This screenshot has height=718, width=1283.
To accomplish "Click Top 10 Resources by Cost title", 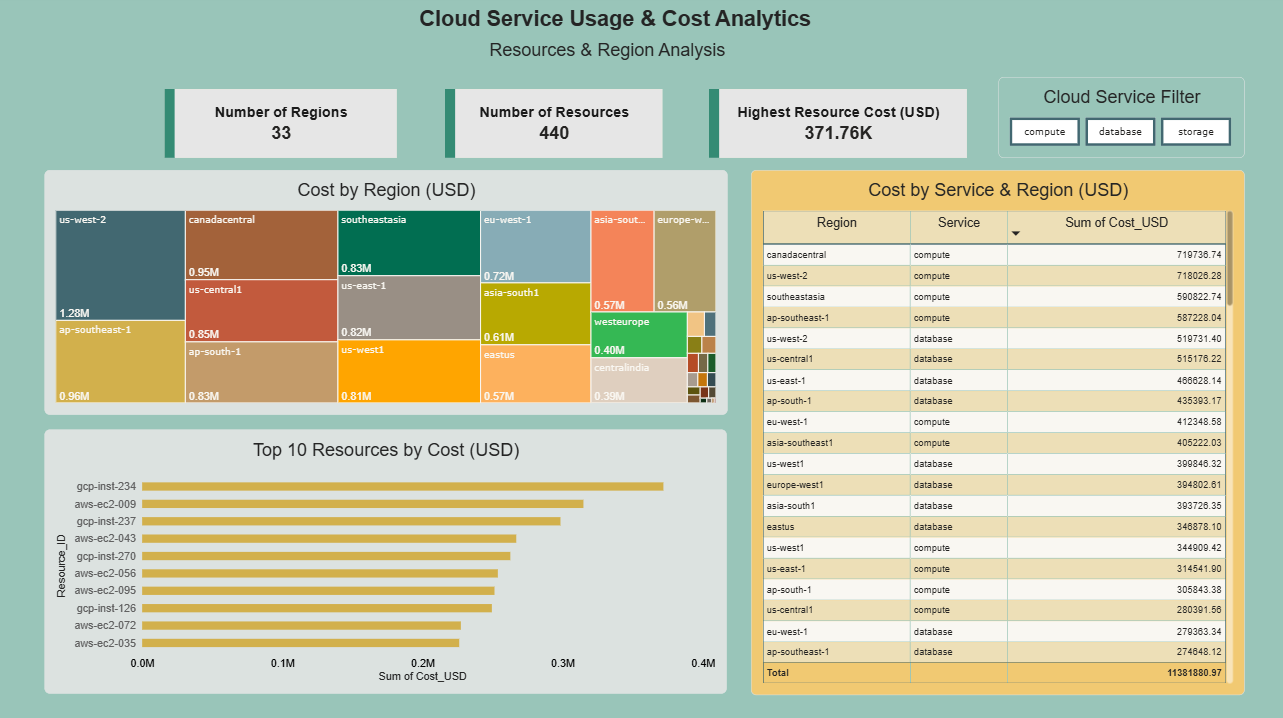I will pyautogui.click(x=386, y=450).
